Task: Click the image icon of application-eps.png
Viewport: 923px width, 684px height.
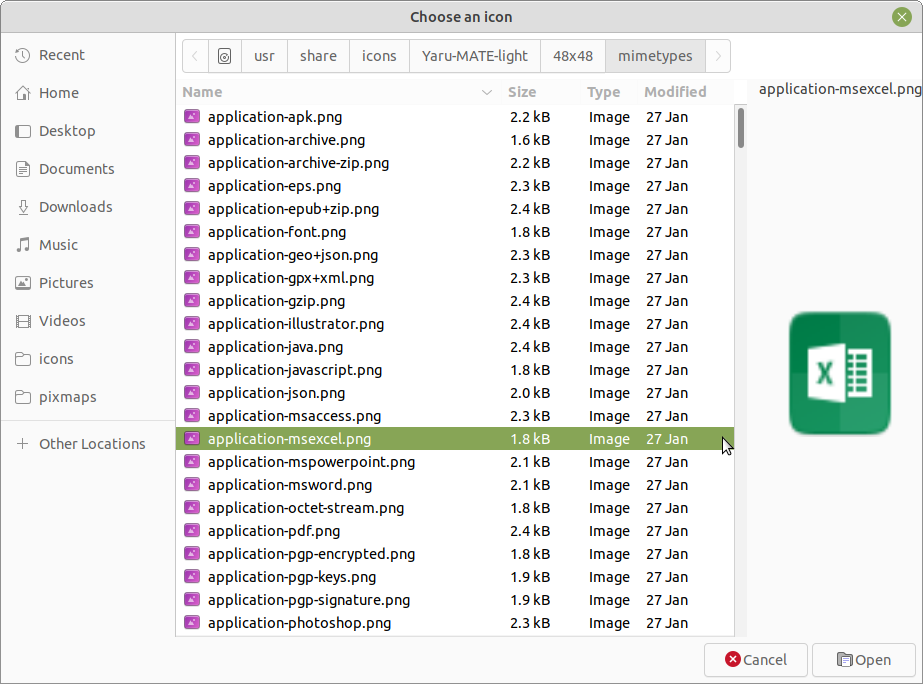Action: [192, 185]
